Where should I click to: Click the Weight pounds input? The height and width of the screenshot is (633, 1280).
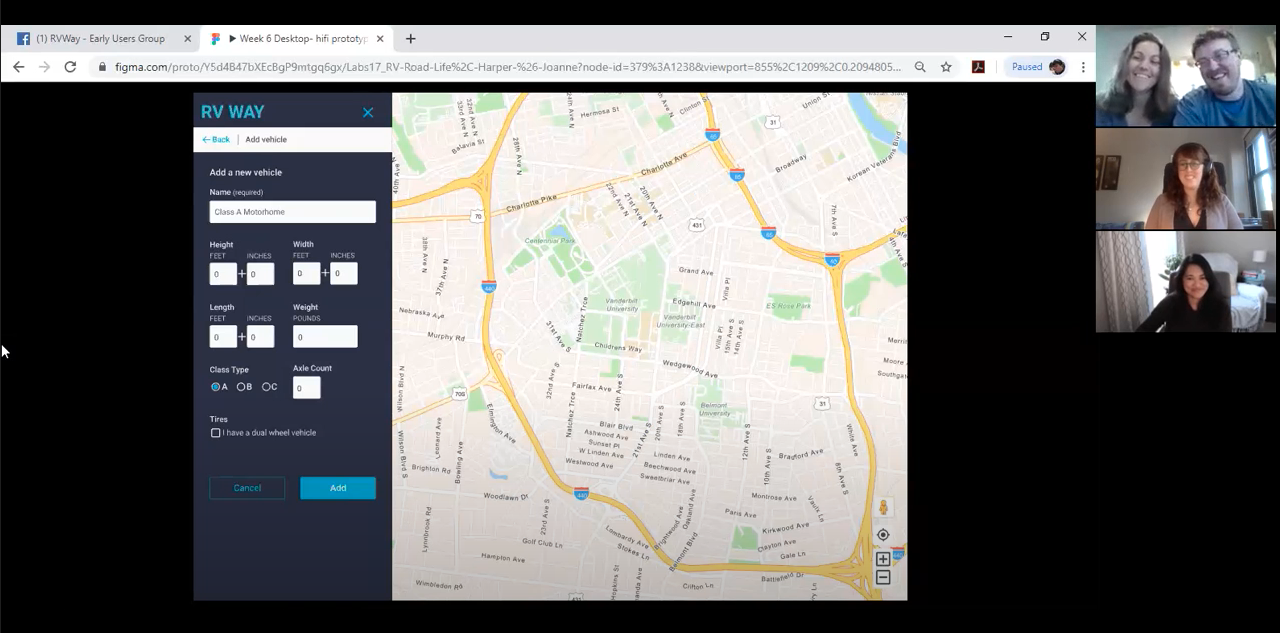pos(325,337)
